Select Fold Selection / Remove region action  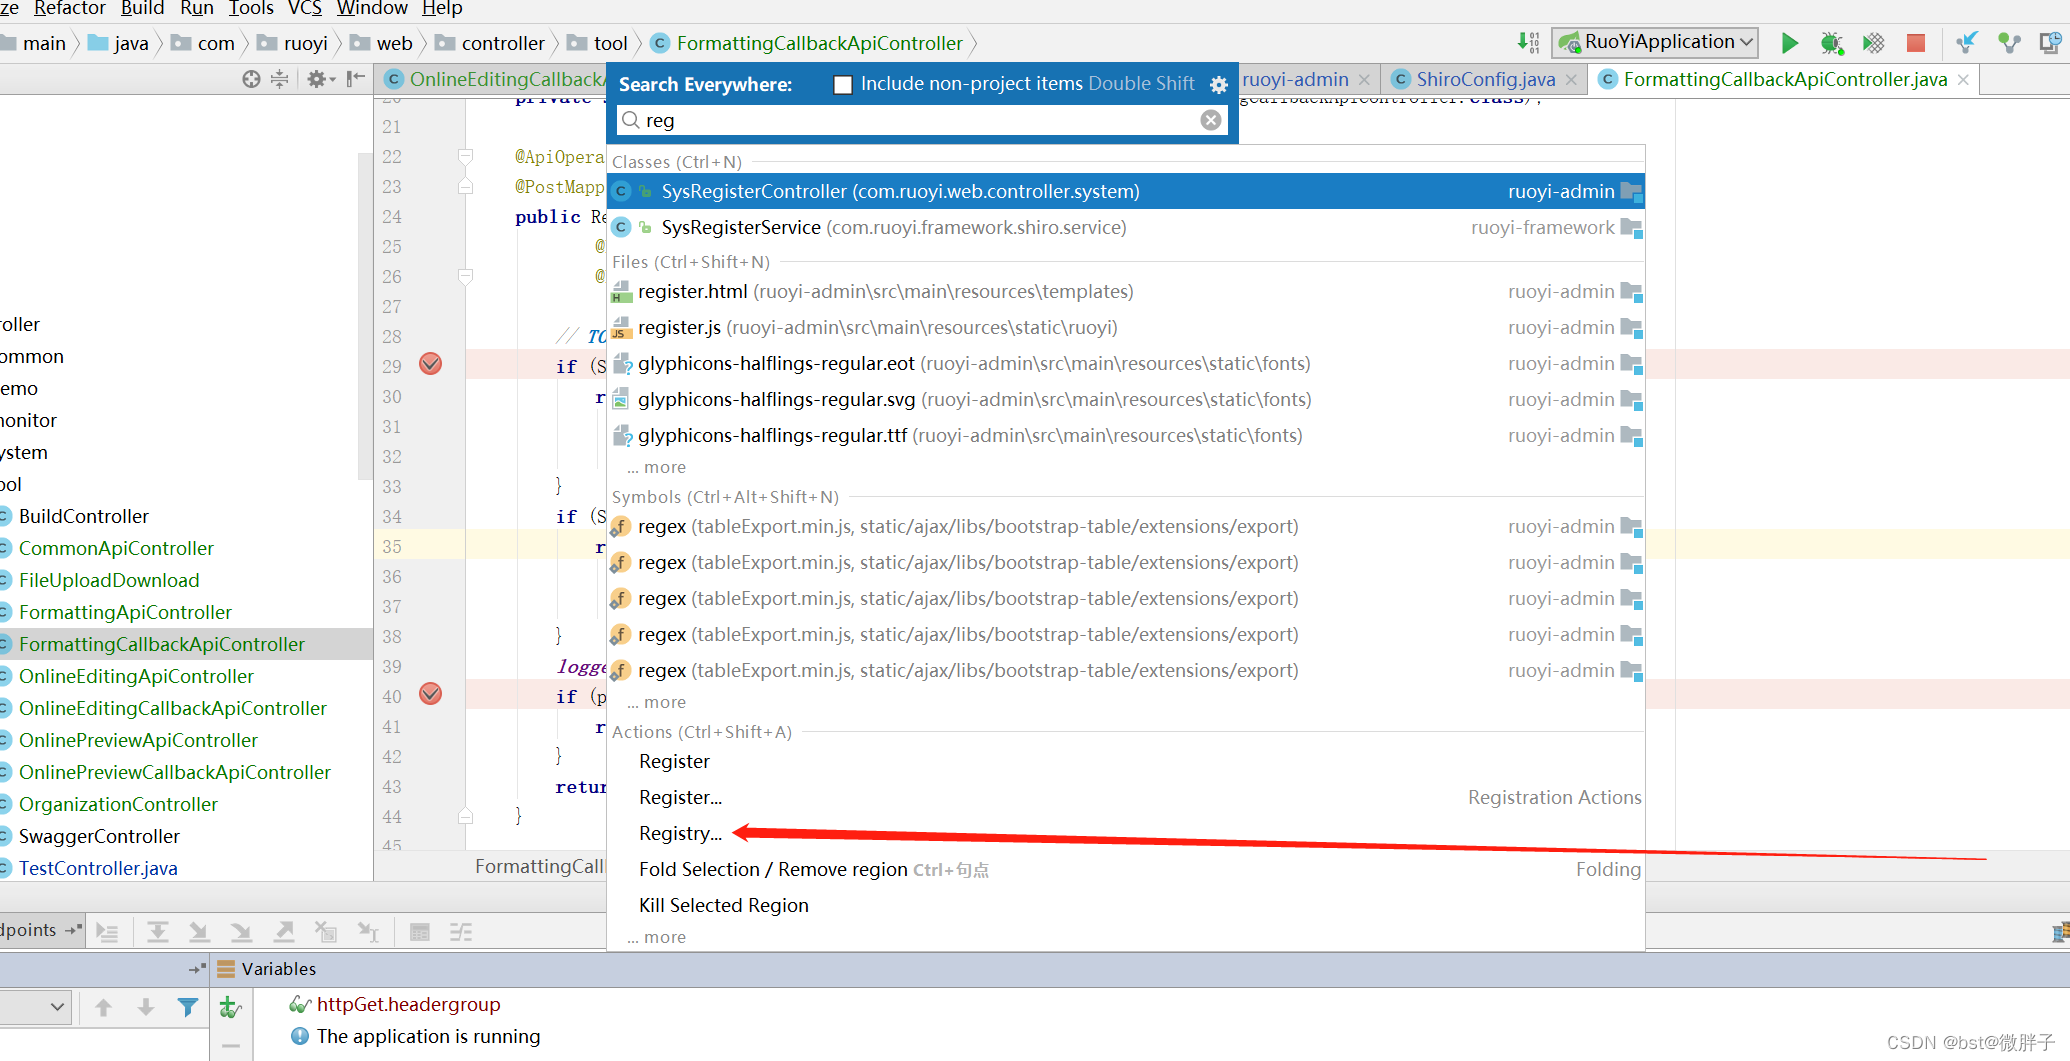tap(1126, 869)
